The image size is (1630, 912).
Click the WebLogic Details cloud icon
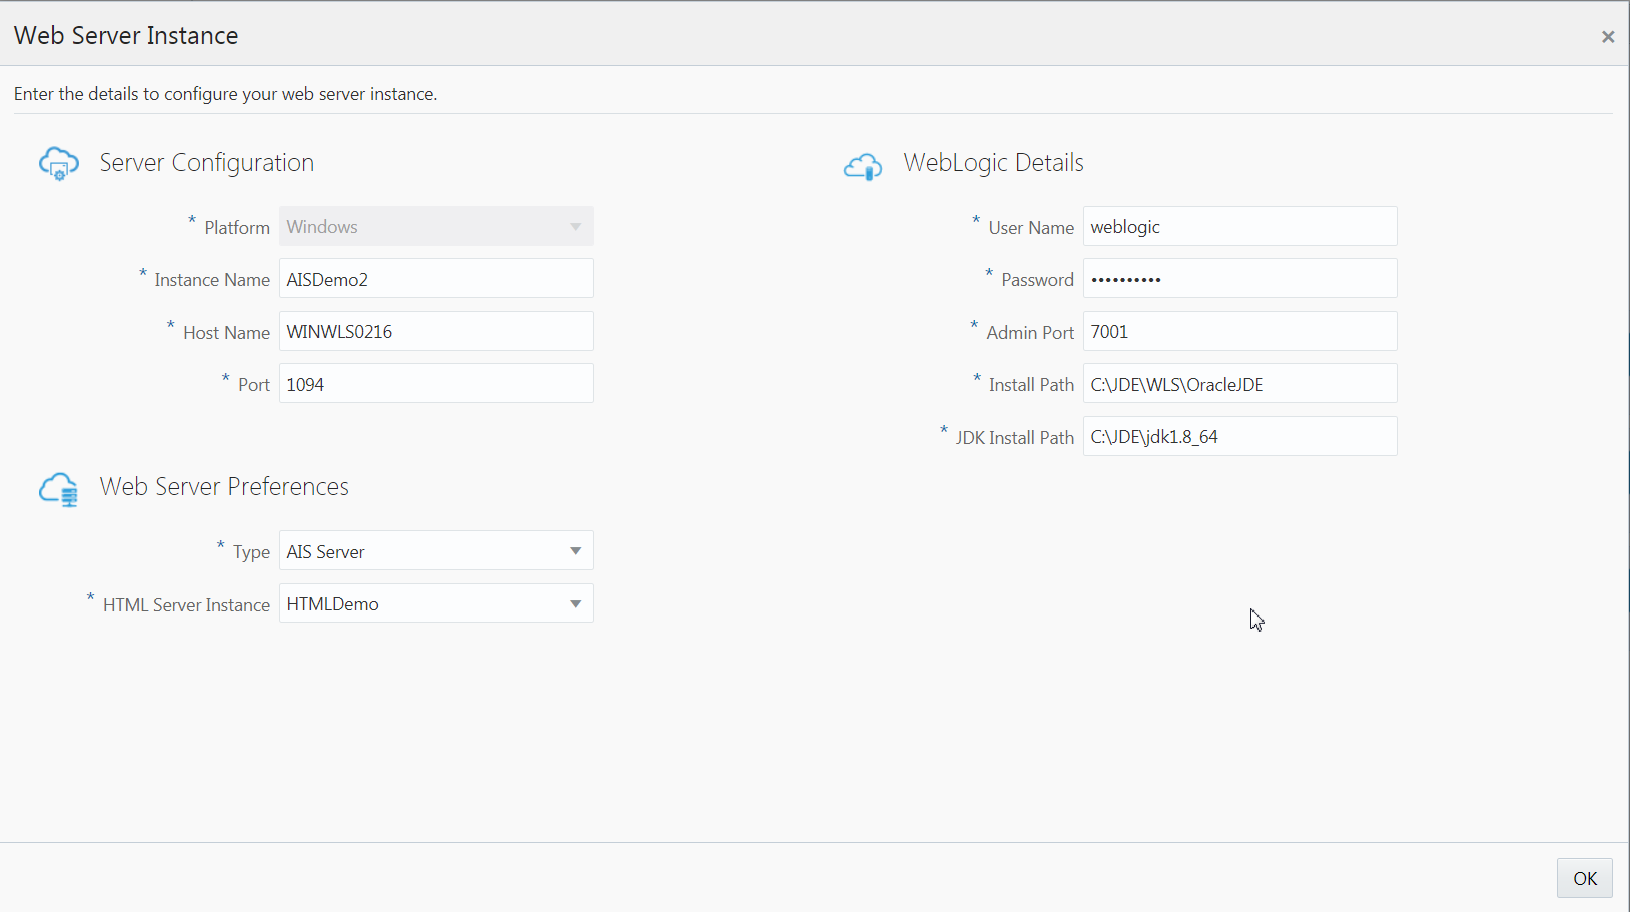point(862,166)
